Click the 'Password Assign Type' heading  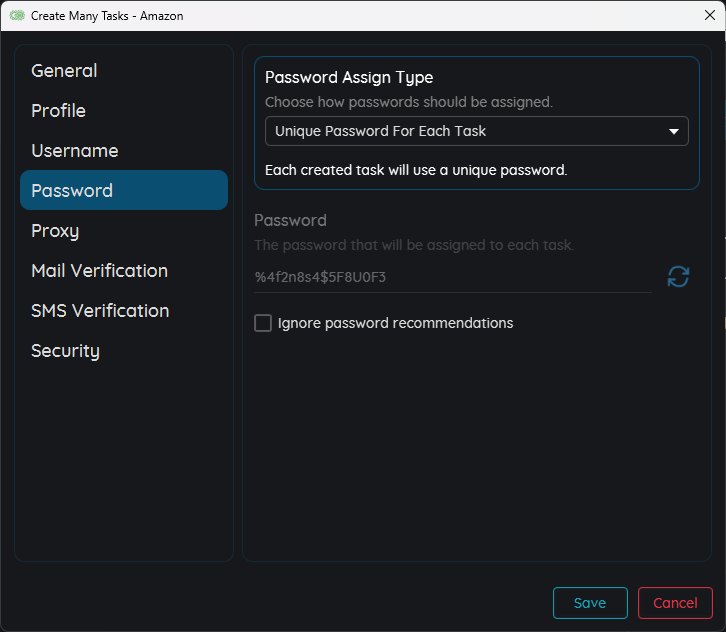(349, 78)
